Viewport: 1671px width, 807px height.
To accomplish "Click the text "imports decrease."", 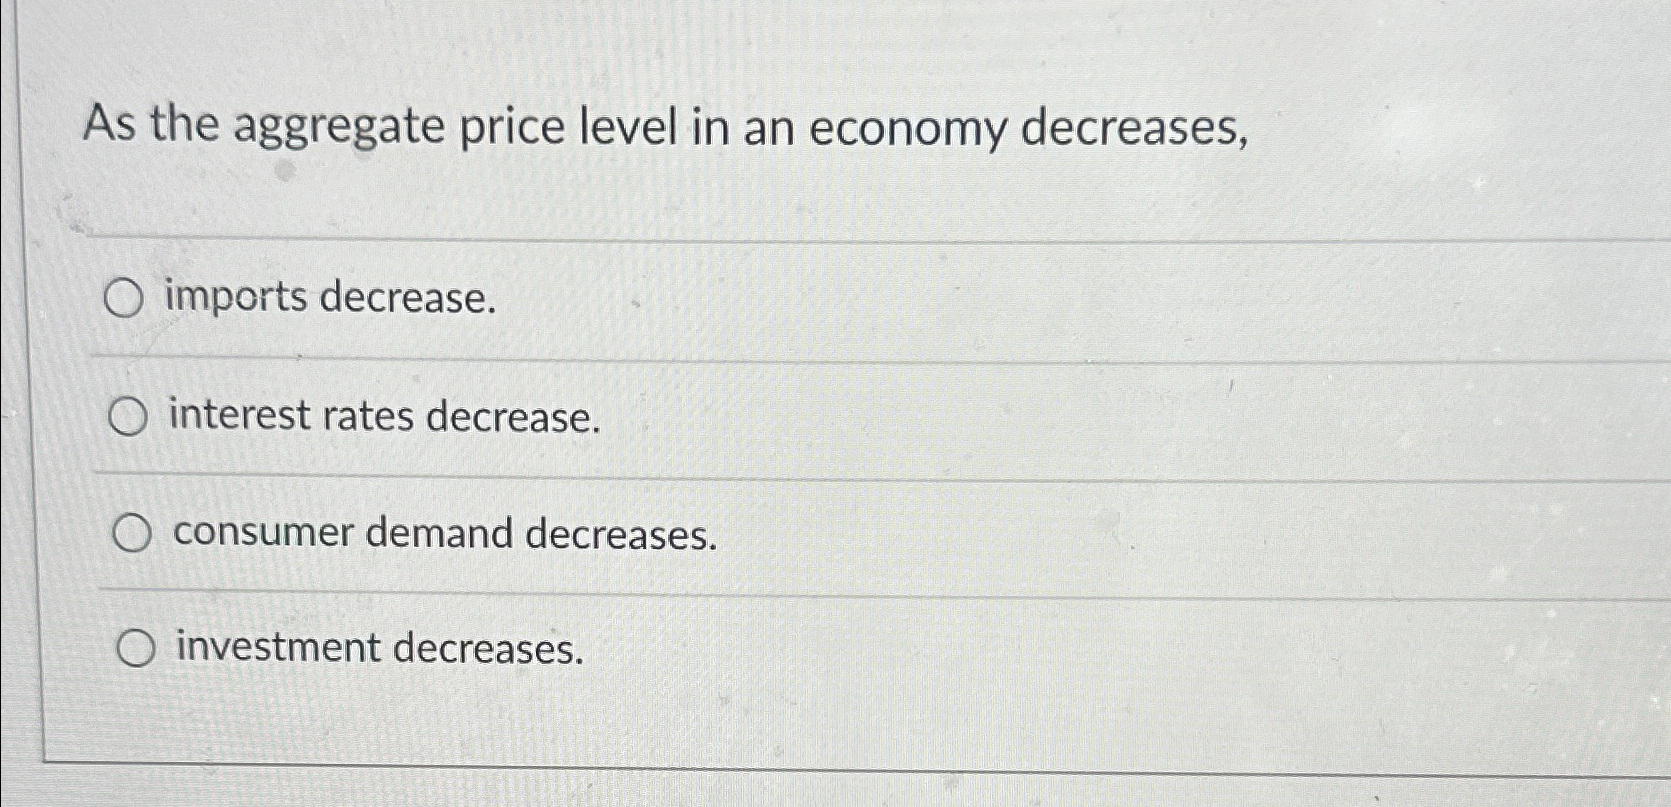I will tap(331, 298).
